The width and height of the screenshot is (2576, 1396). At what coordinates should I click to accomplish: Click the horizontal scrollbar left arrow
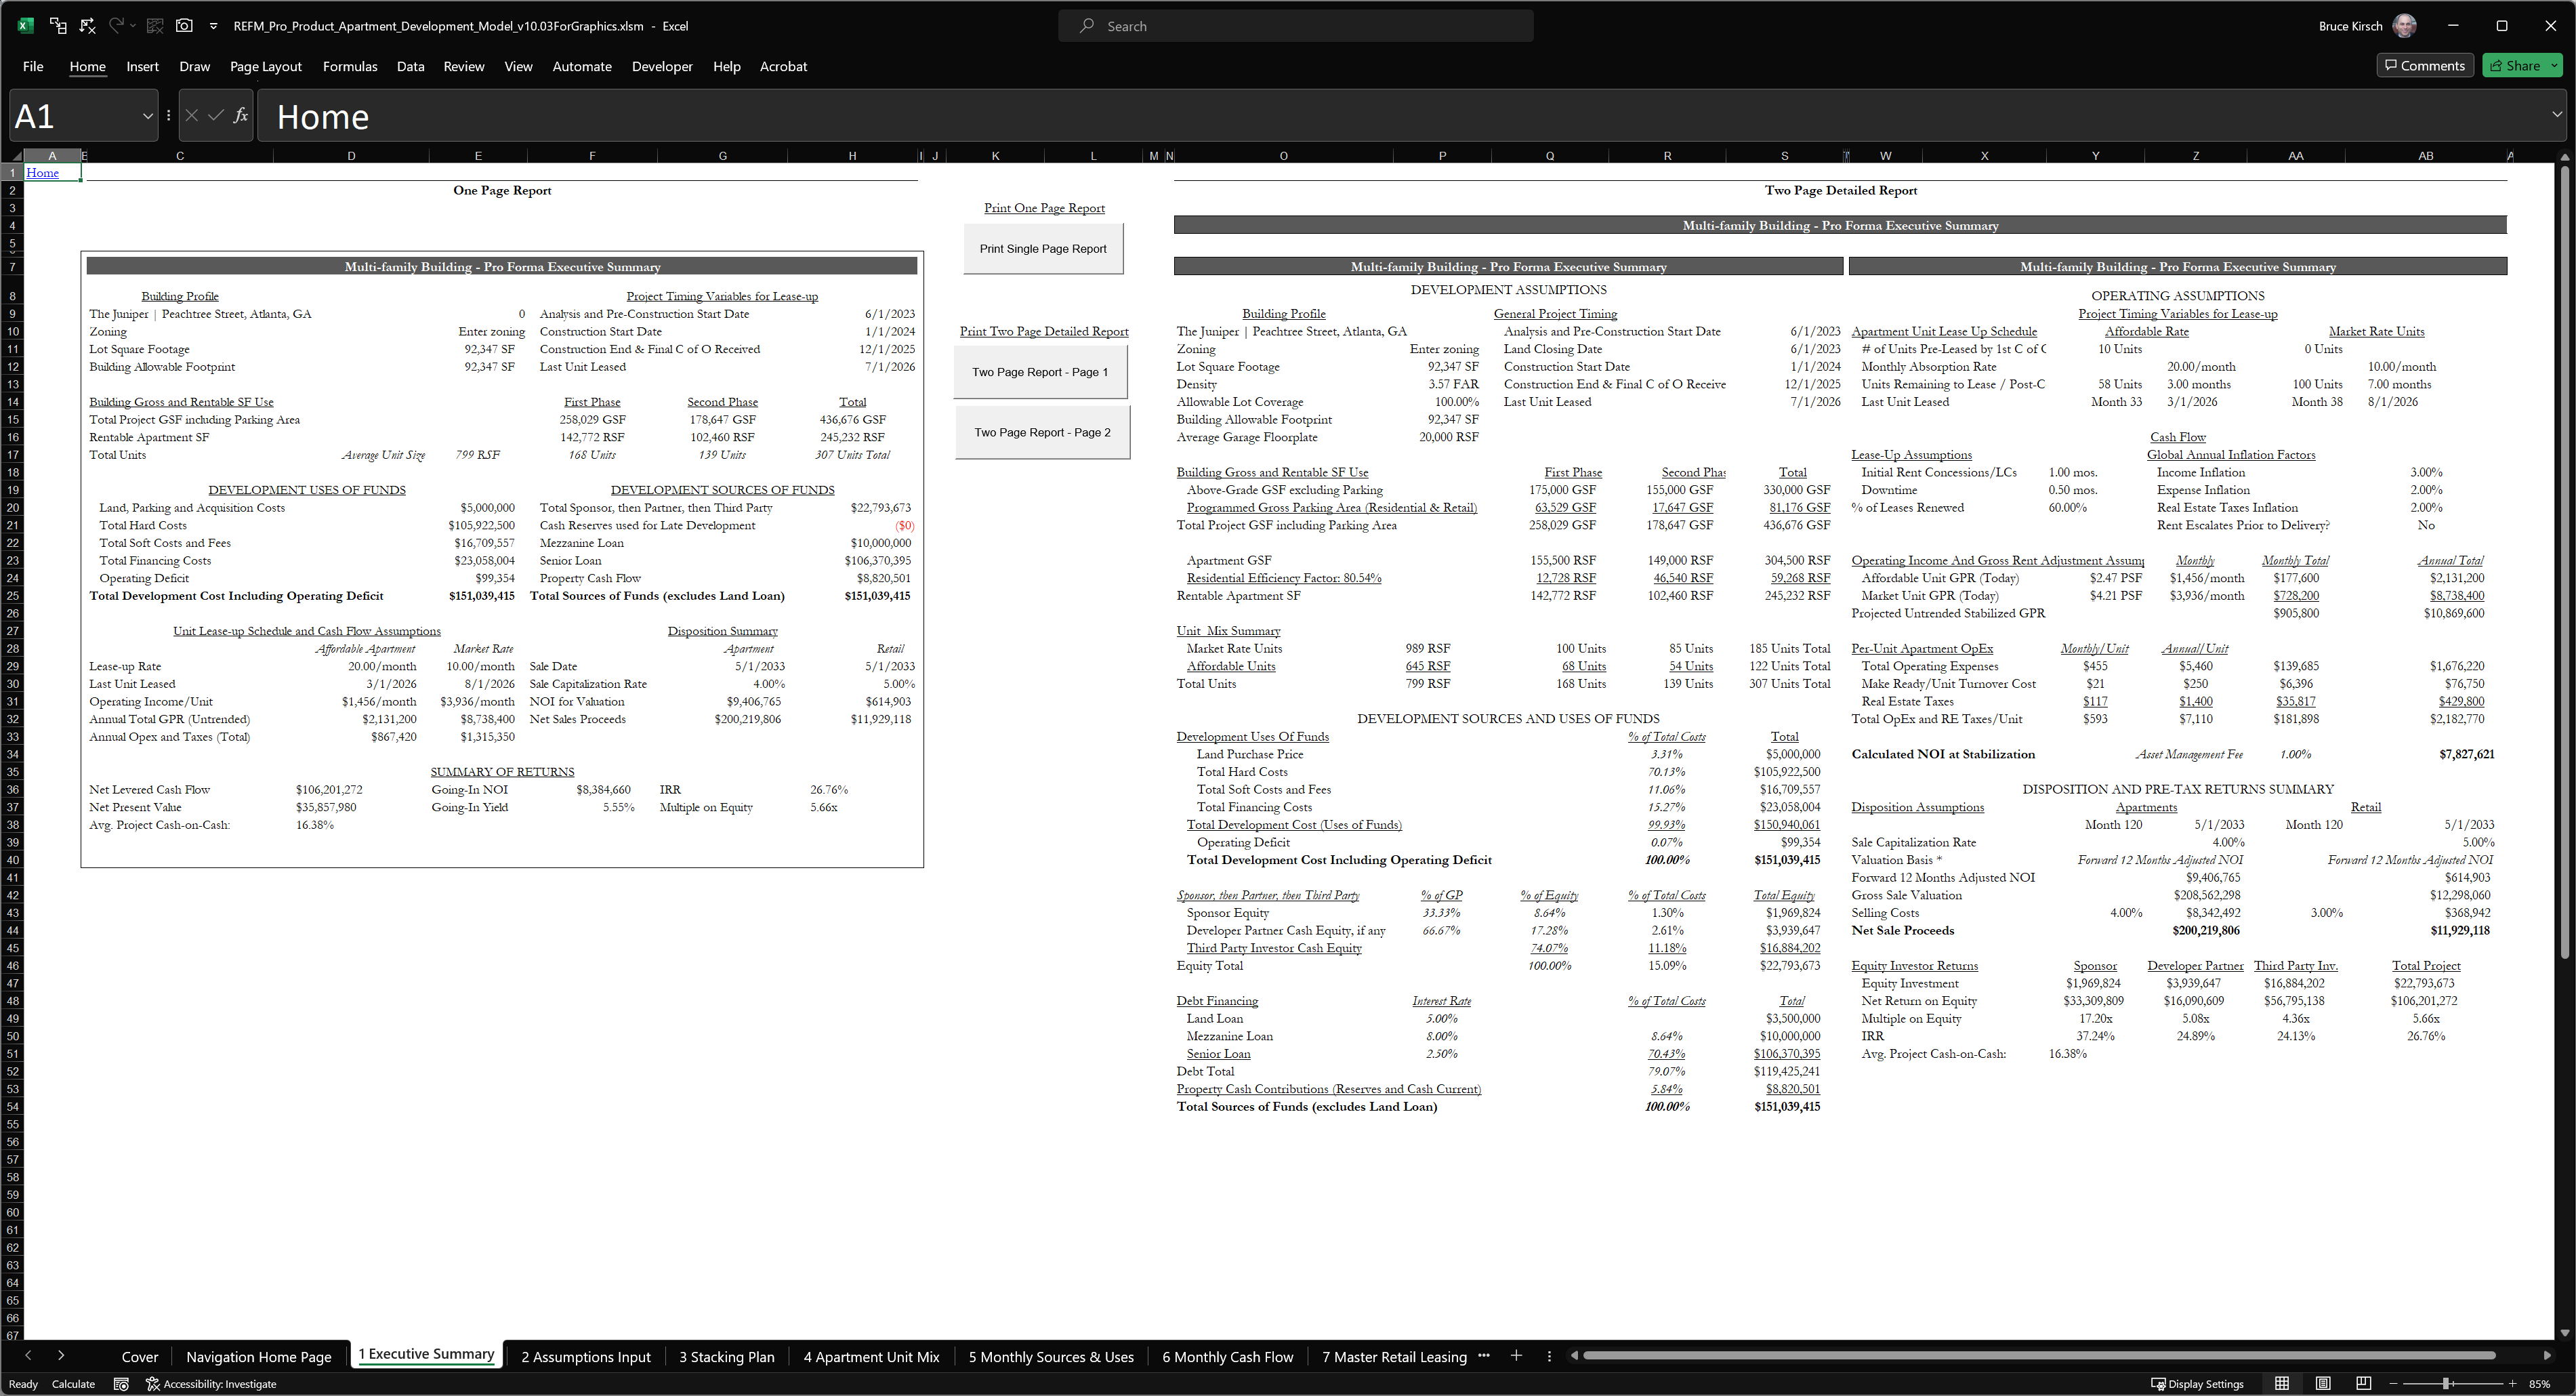point(1575,1356)
